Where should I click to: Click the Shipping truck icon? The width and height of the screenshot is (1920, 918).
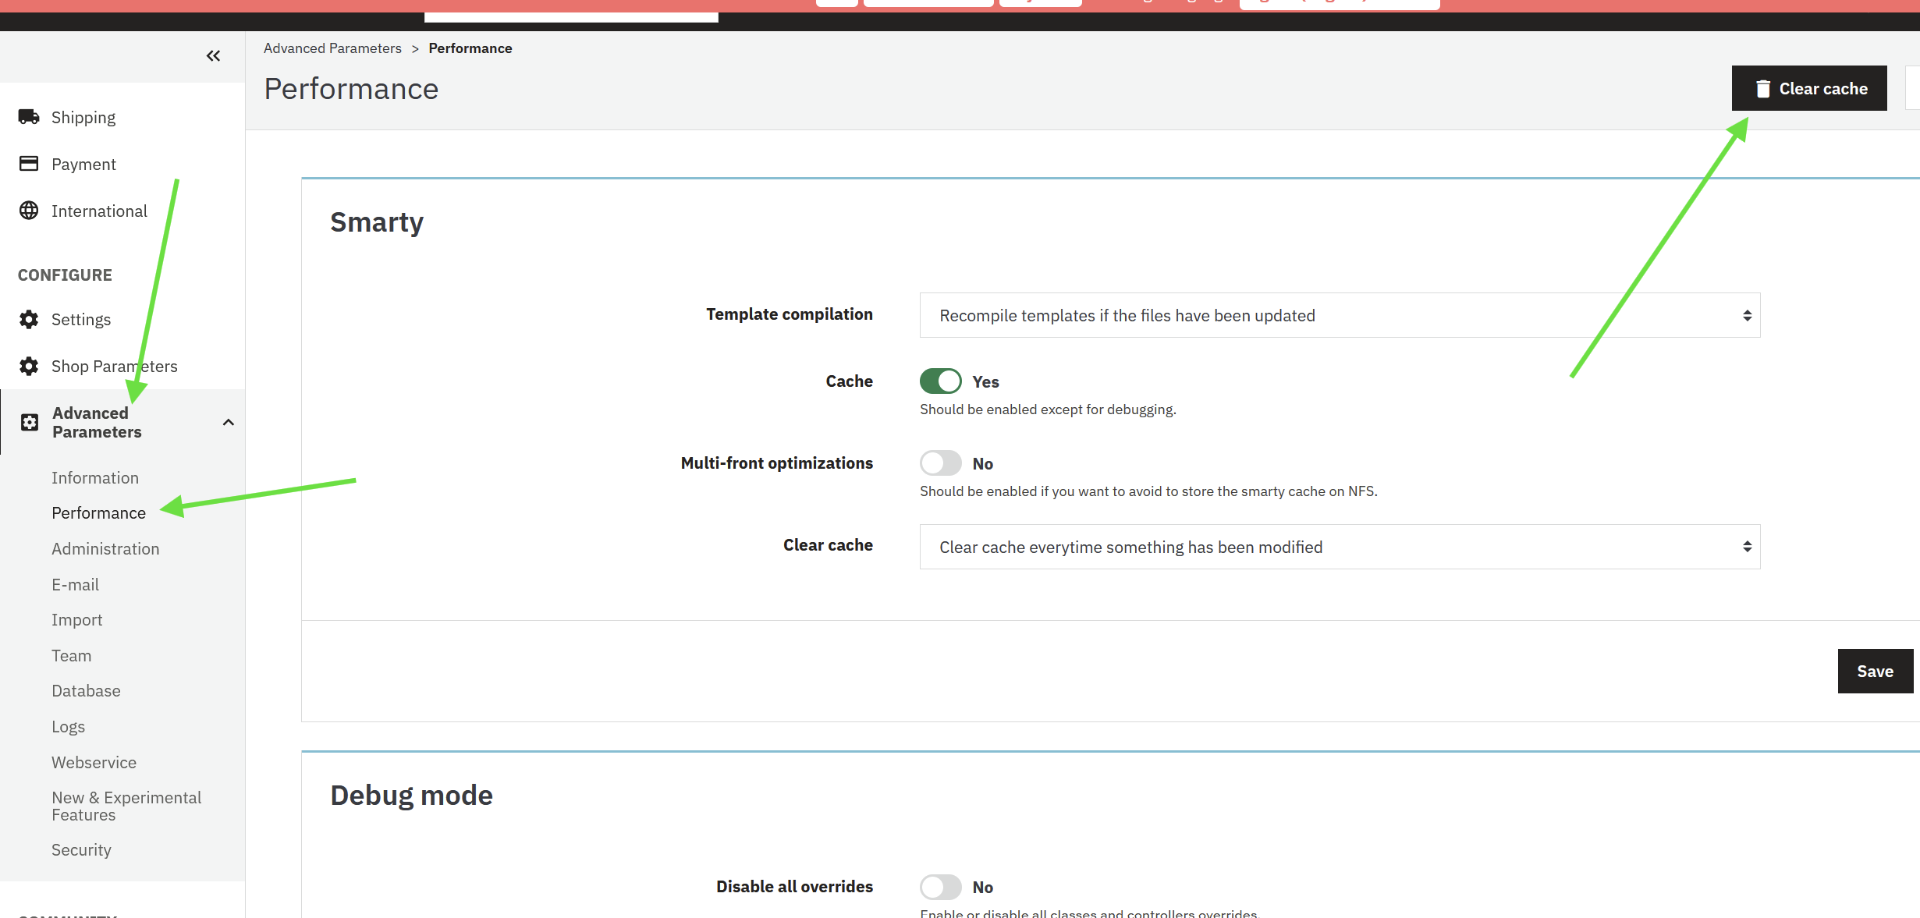tap(29, 117)
